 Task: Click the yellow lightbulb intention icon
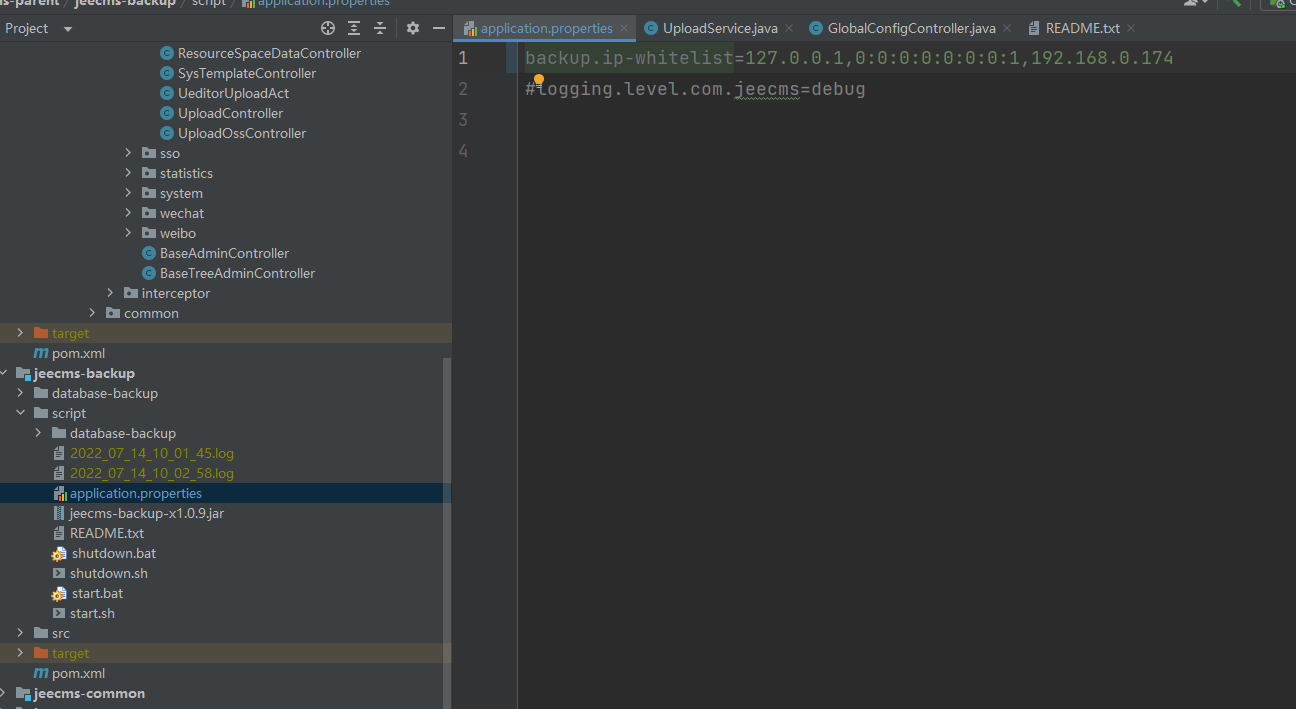538,80
